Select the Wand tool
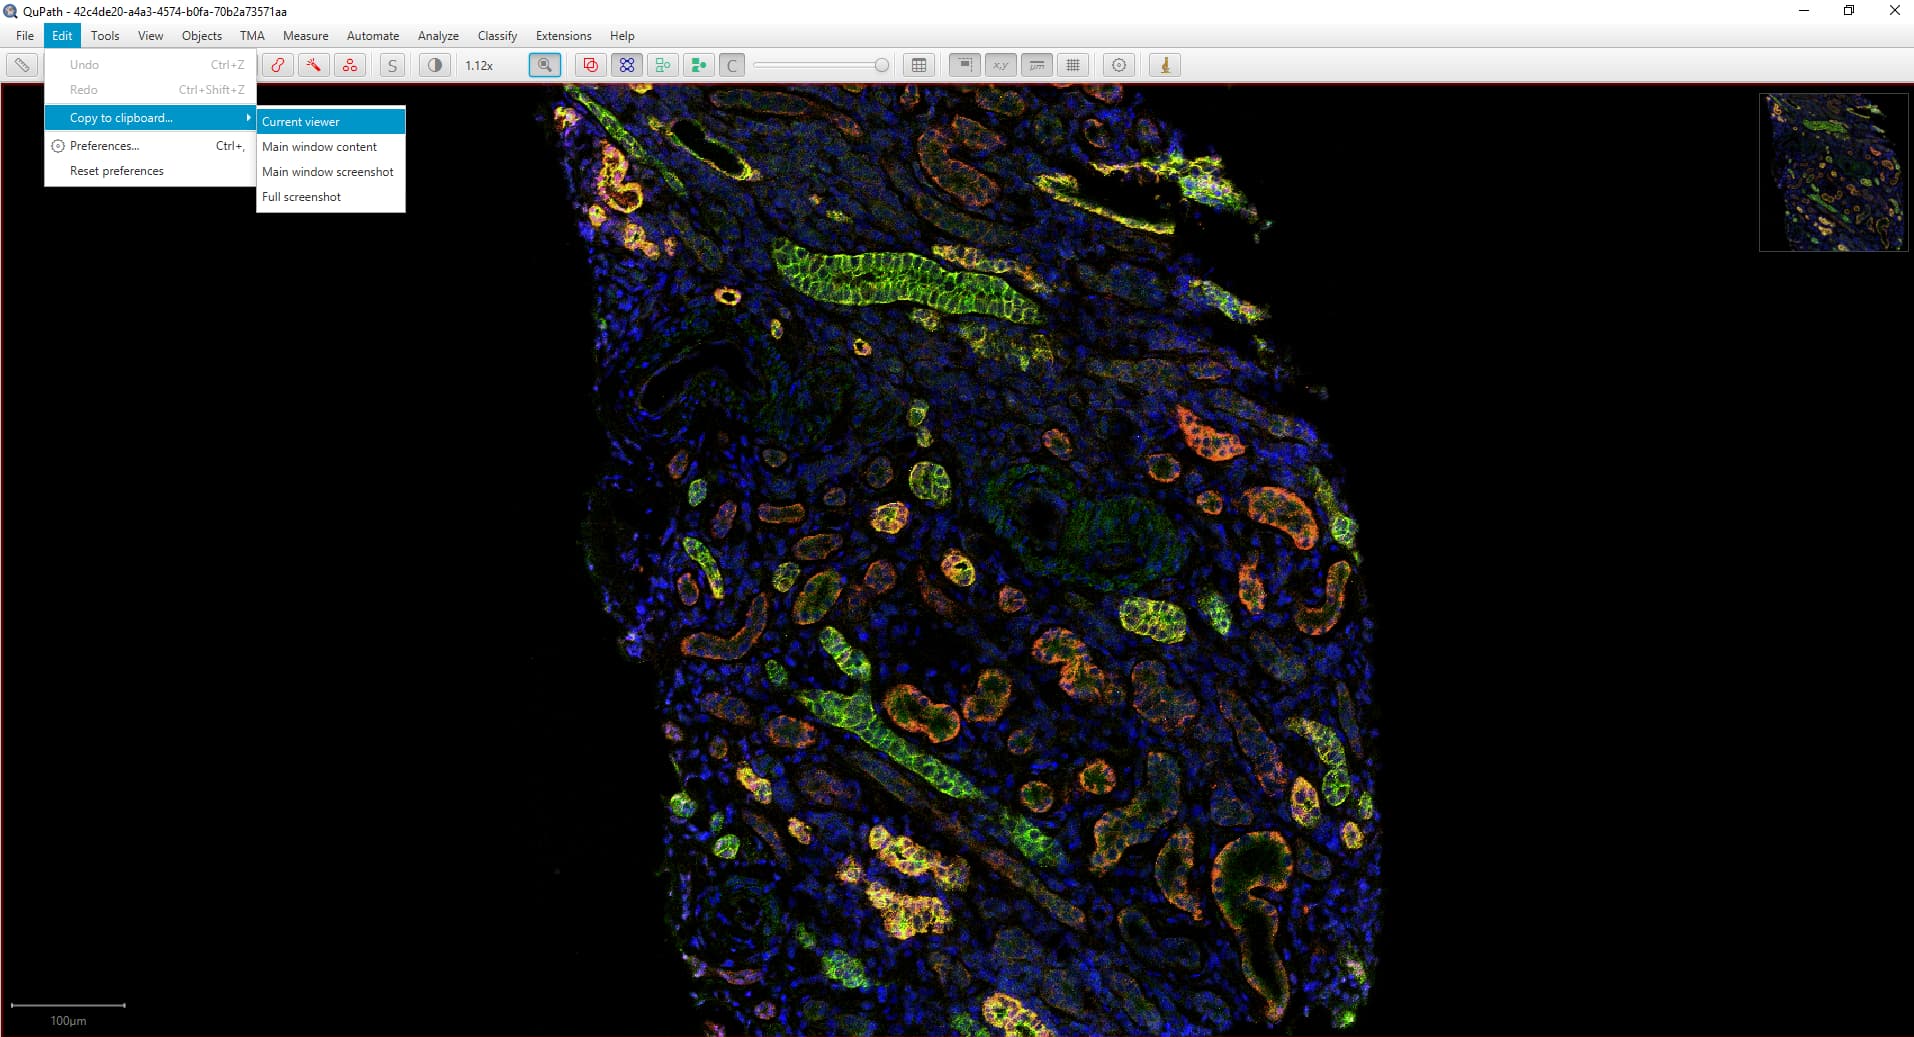Image resolution: width=1914 pixels, height=1037 pixels. coord(314,65)
